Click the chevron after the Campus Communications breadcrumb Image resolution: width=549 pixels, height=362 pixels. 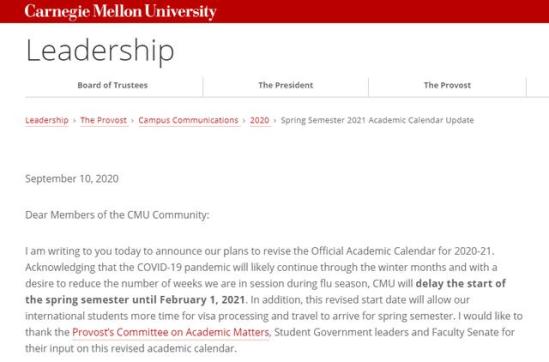tap(244, 121)
